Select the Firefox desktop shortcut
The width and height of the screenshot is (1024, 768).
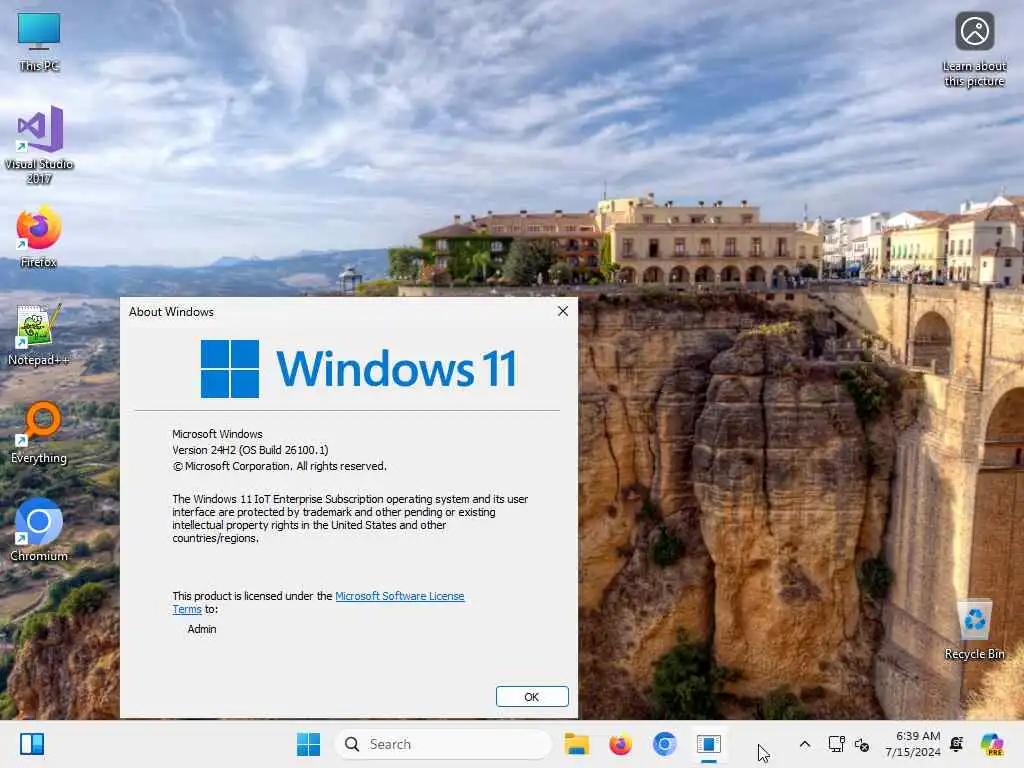tap(39, 237)
